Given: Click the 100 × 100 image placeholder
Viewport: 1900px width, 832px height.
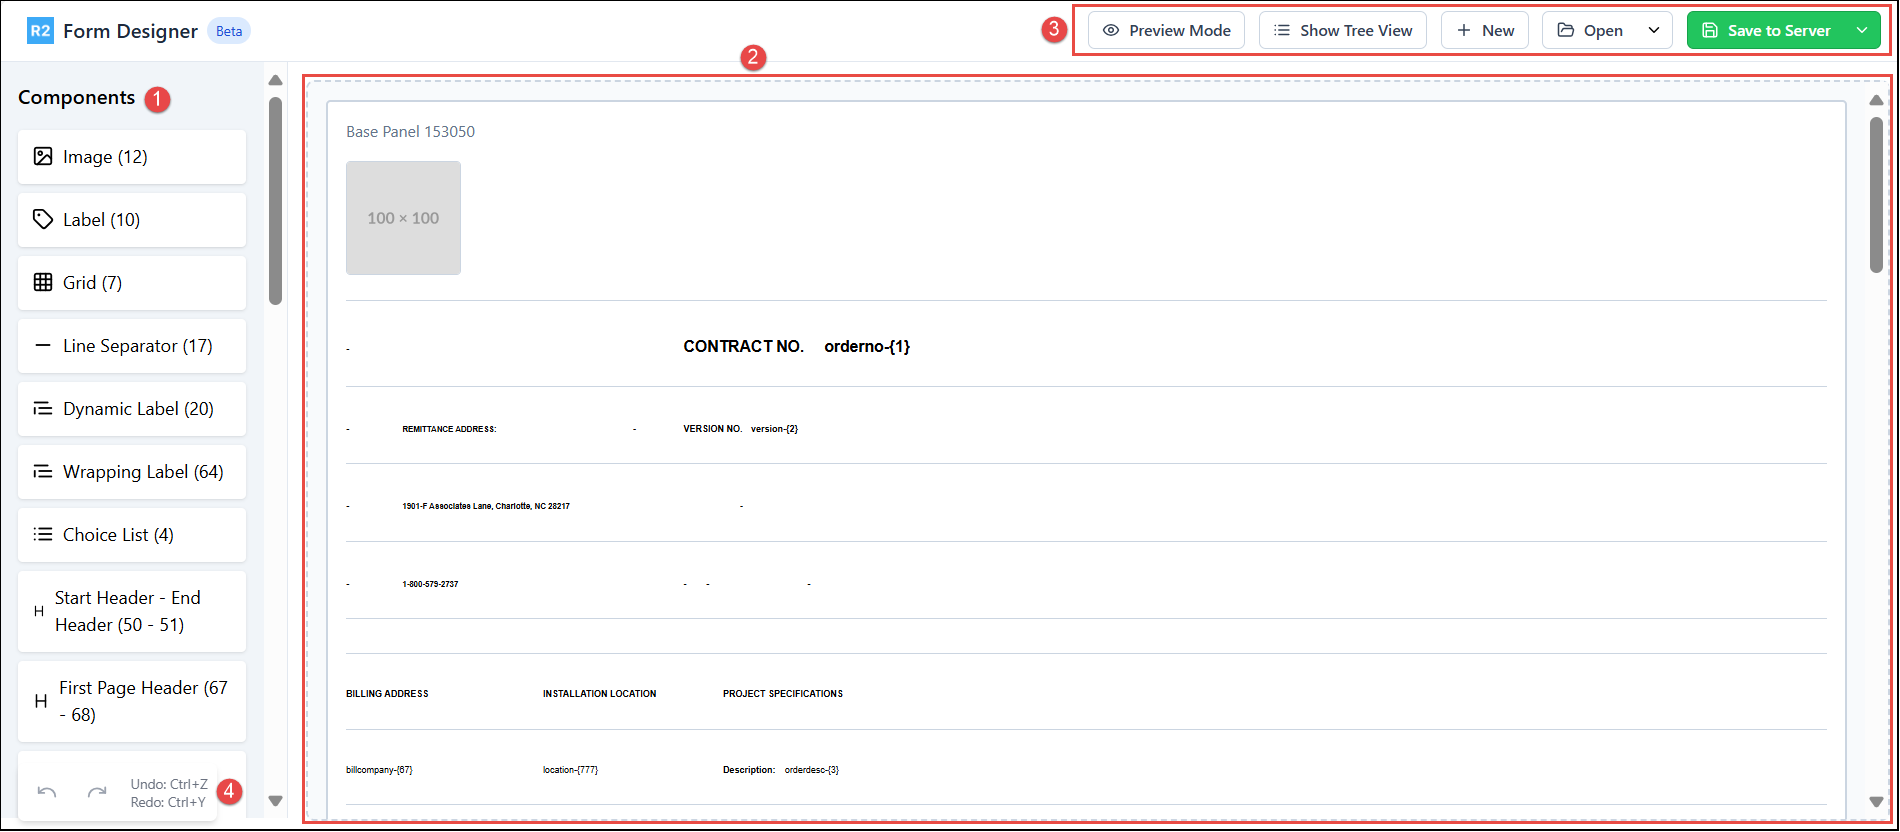Looking at the screenshot, I should point(403,218).
